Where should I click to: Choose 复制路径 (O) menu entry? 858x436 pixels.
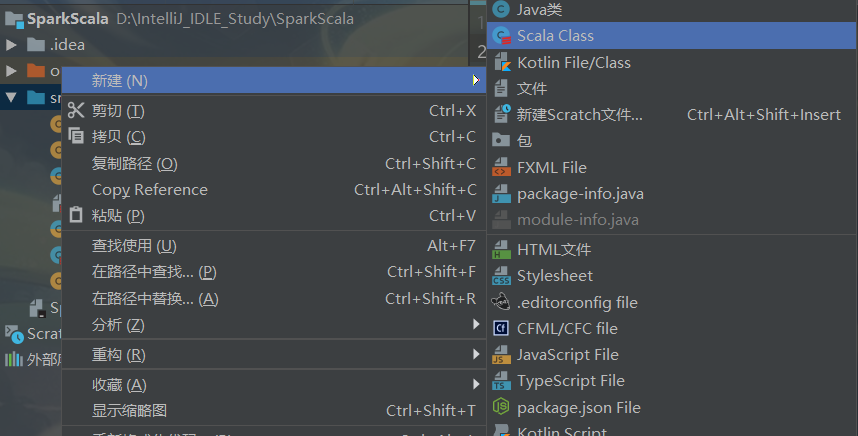tap(274, 164)
